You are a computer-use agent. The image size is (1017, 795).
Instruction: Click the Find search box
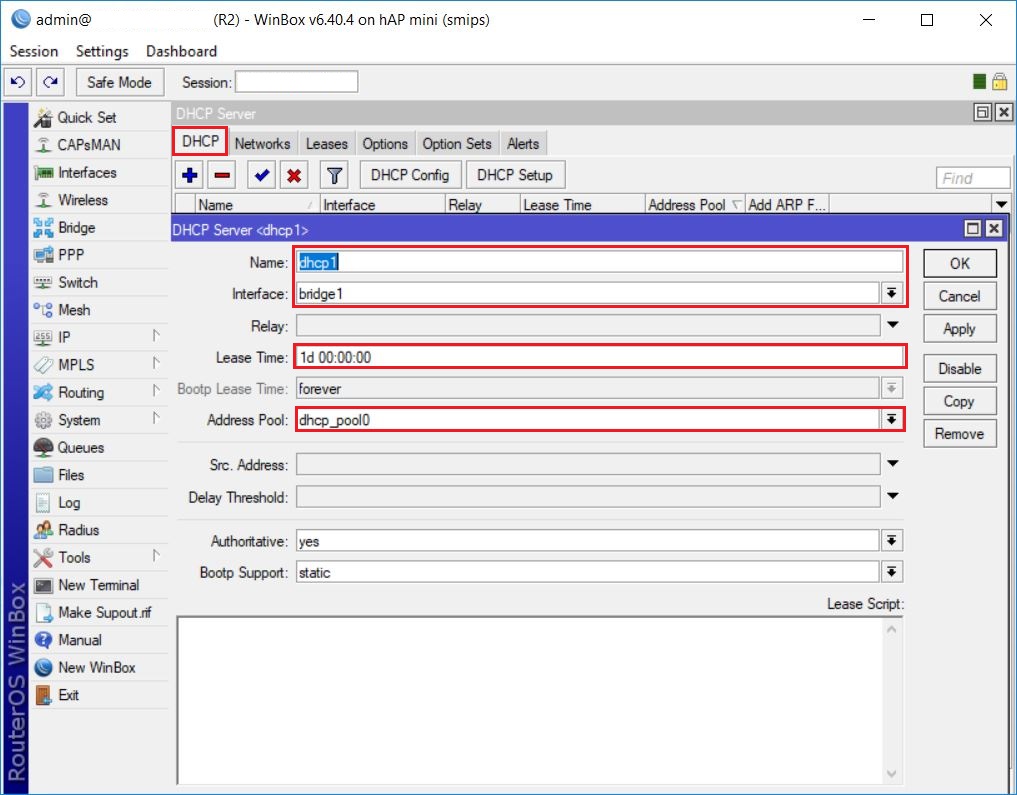(973, 178)
